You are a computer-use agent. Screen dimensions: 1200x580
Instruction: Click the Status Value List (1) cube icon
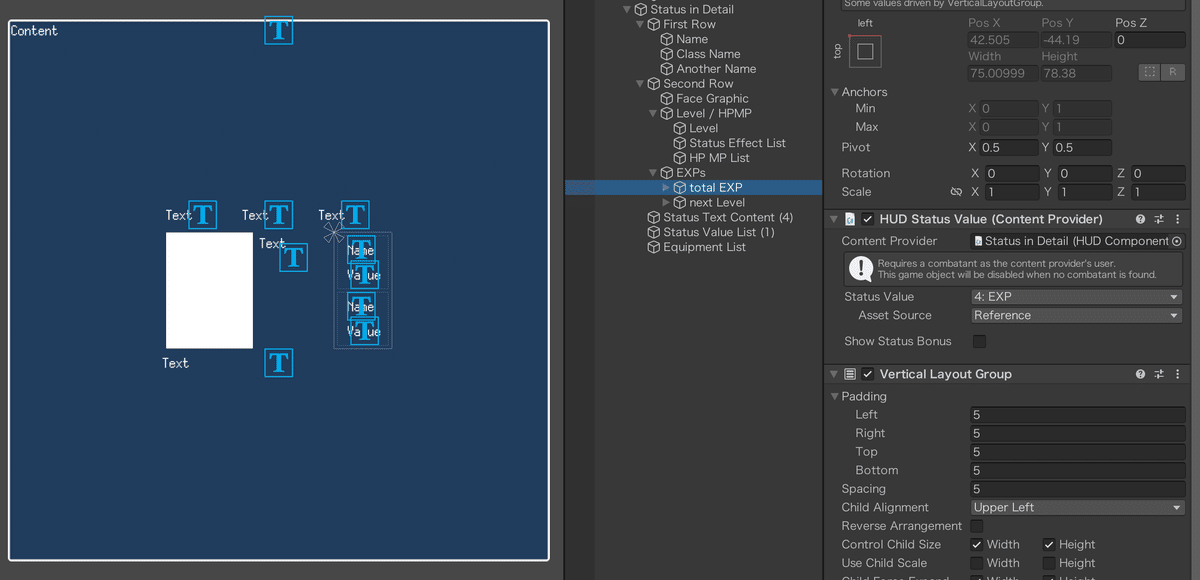tap(654, 232)
